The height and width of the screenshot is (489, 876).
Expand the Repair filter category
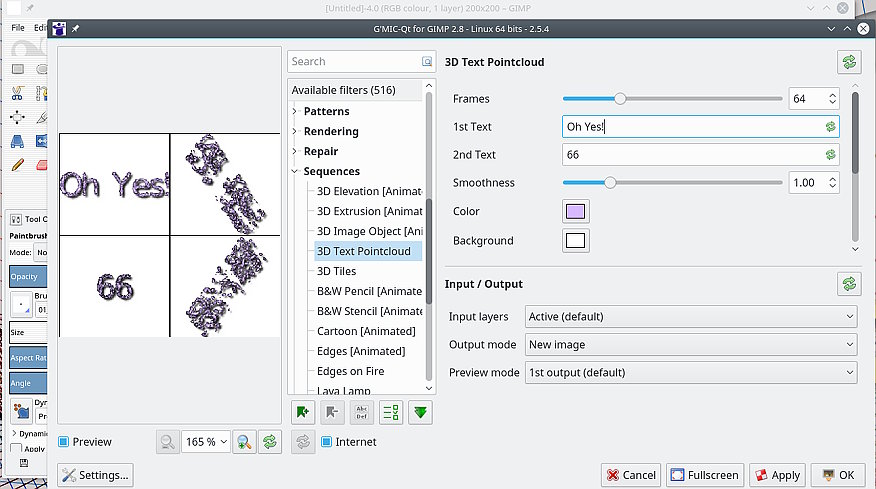[294, 151]
